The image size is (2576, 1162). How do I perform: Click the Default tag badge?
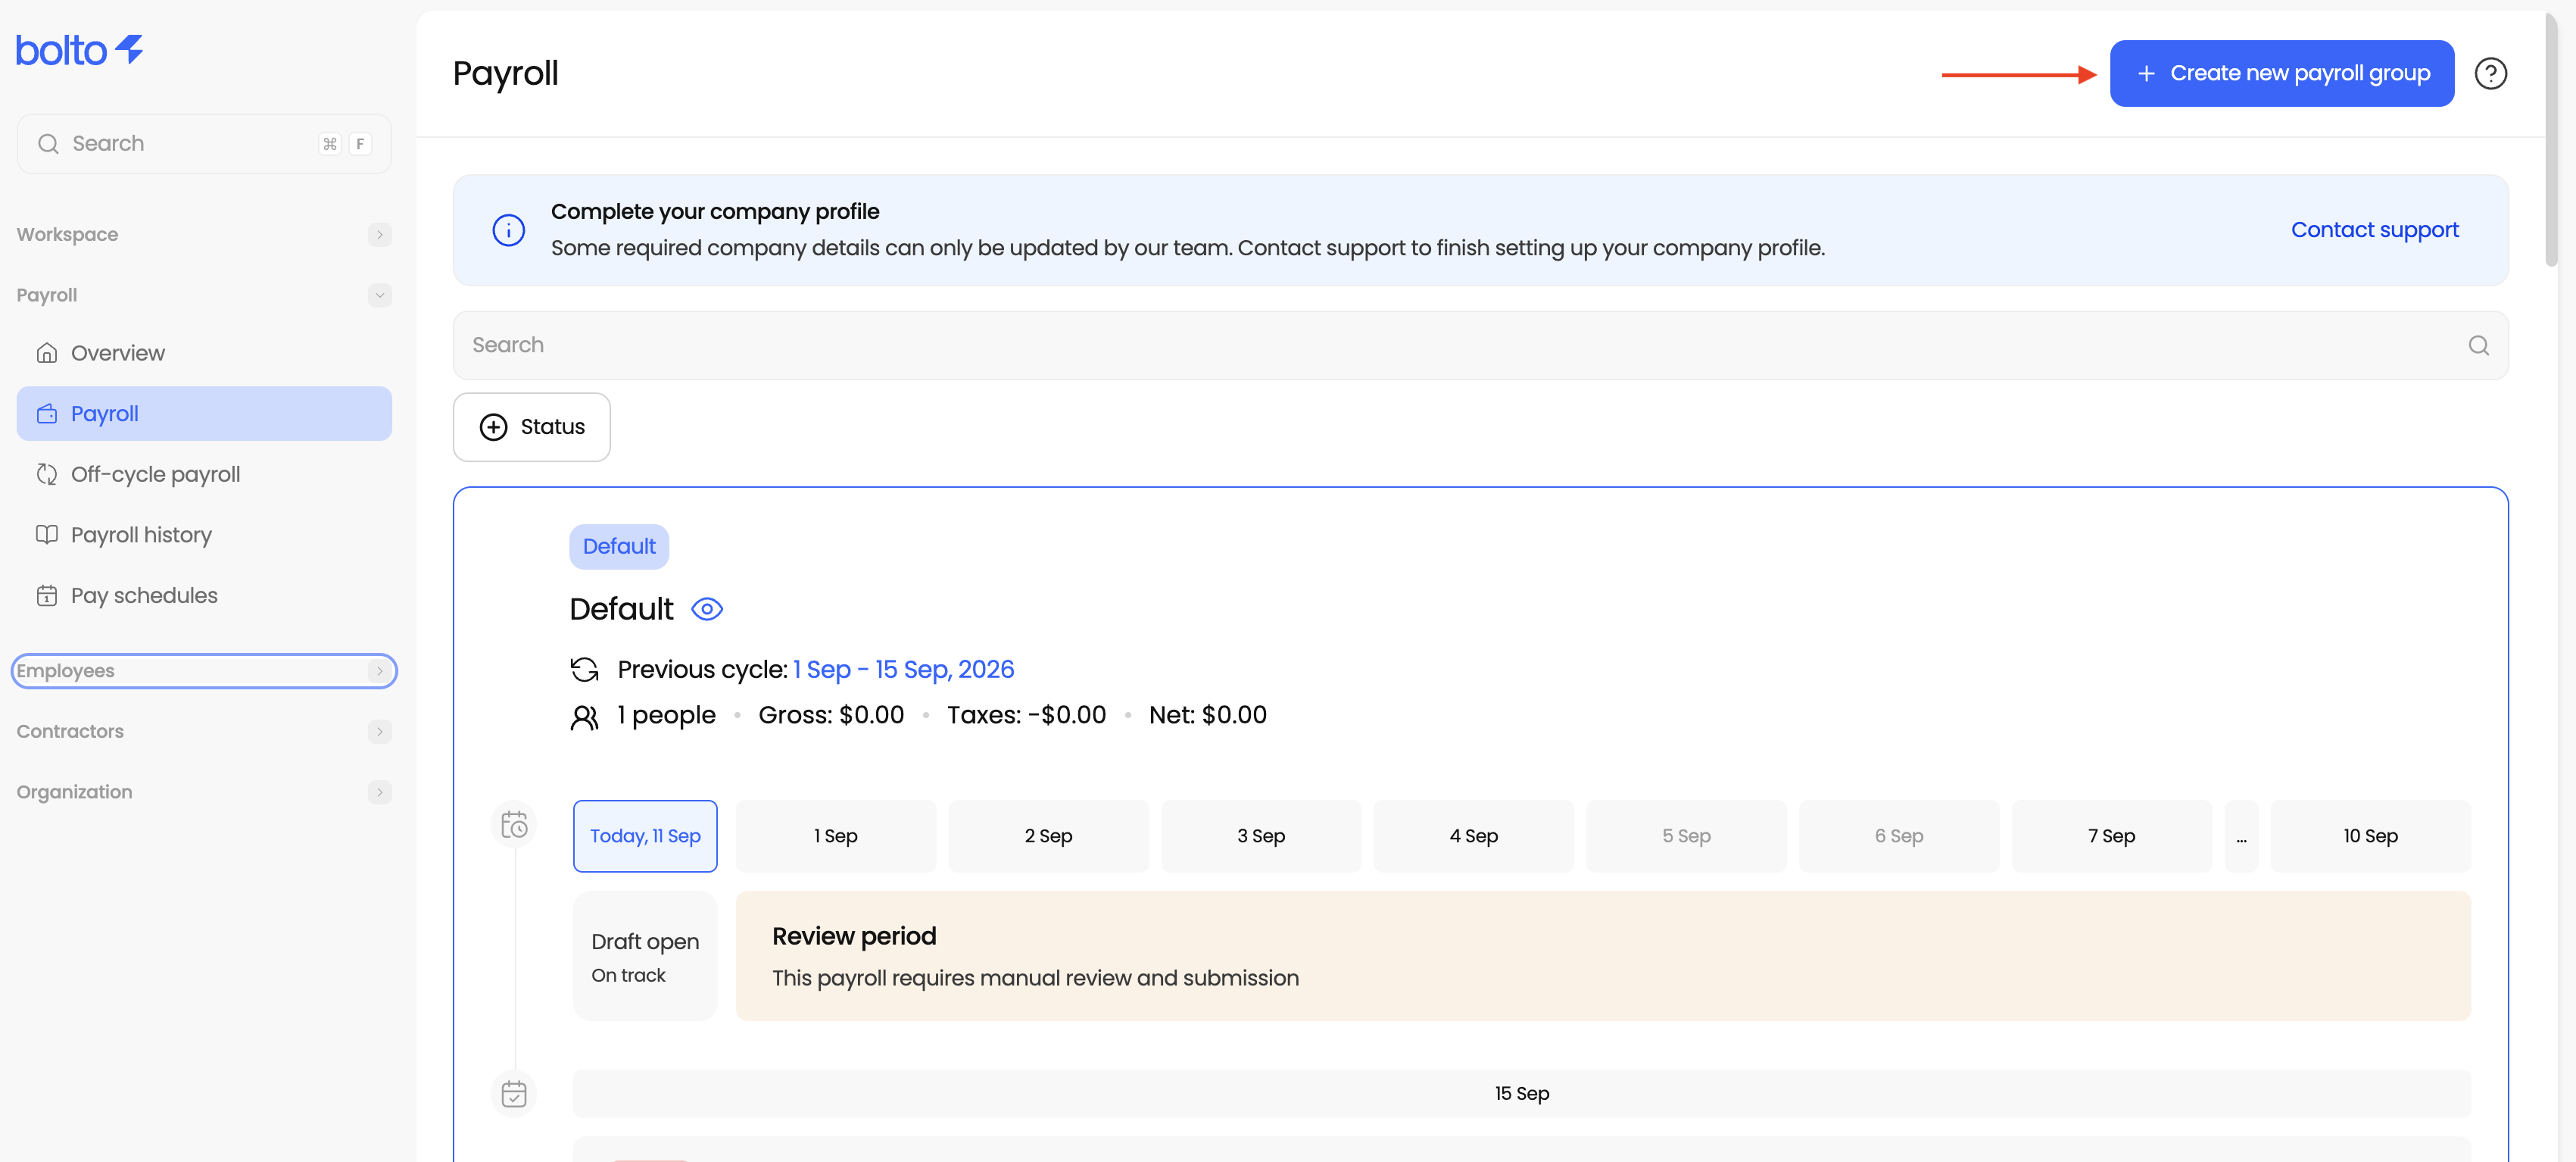619,547
